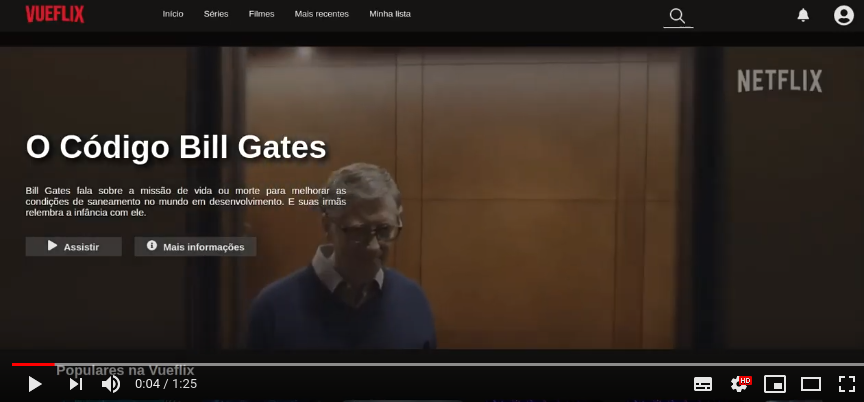This screenshot has width=864, height=402.
Task: Click the Vueflix logo
Action: [55, 14]
